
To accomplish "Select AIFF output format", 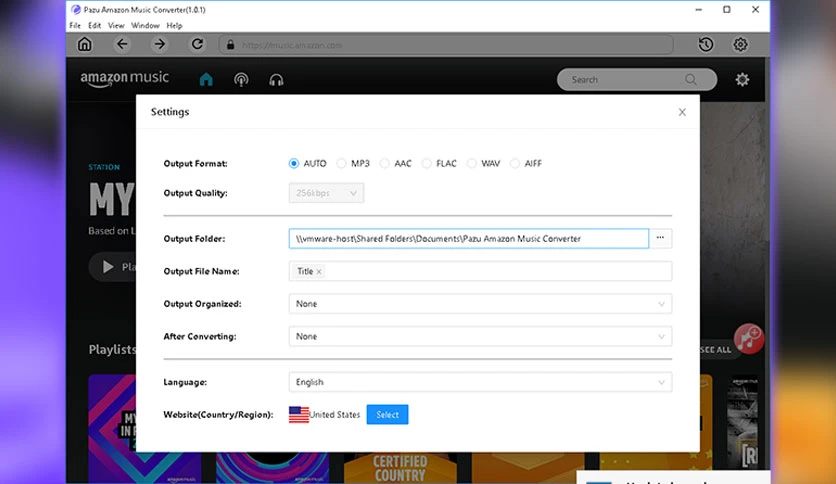I will click(515, 164).
